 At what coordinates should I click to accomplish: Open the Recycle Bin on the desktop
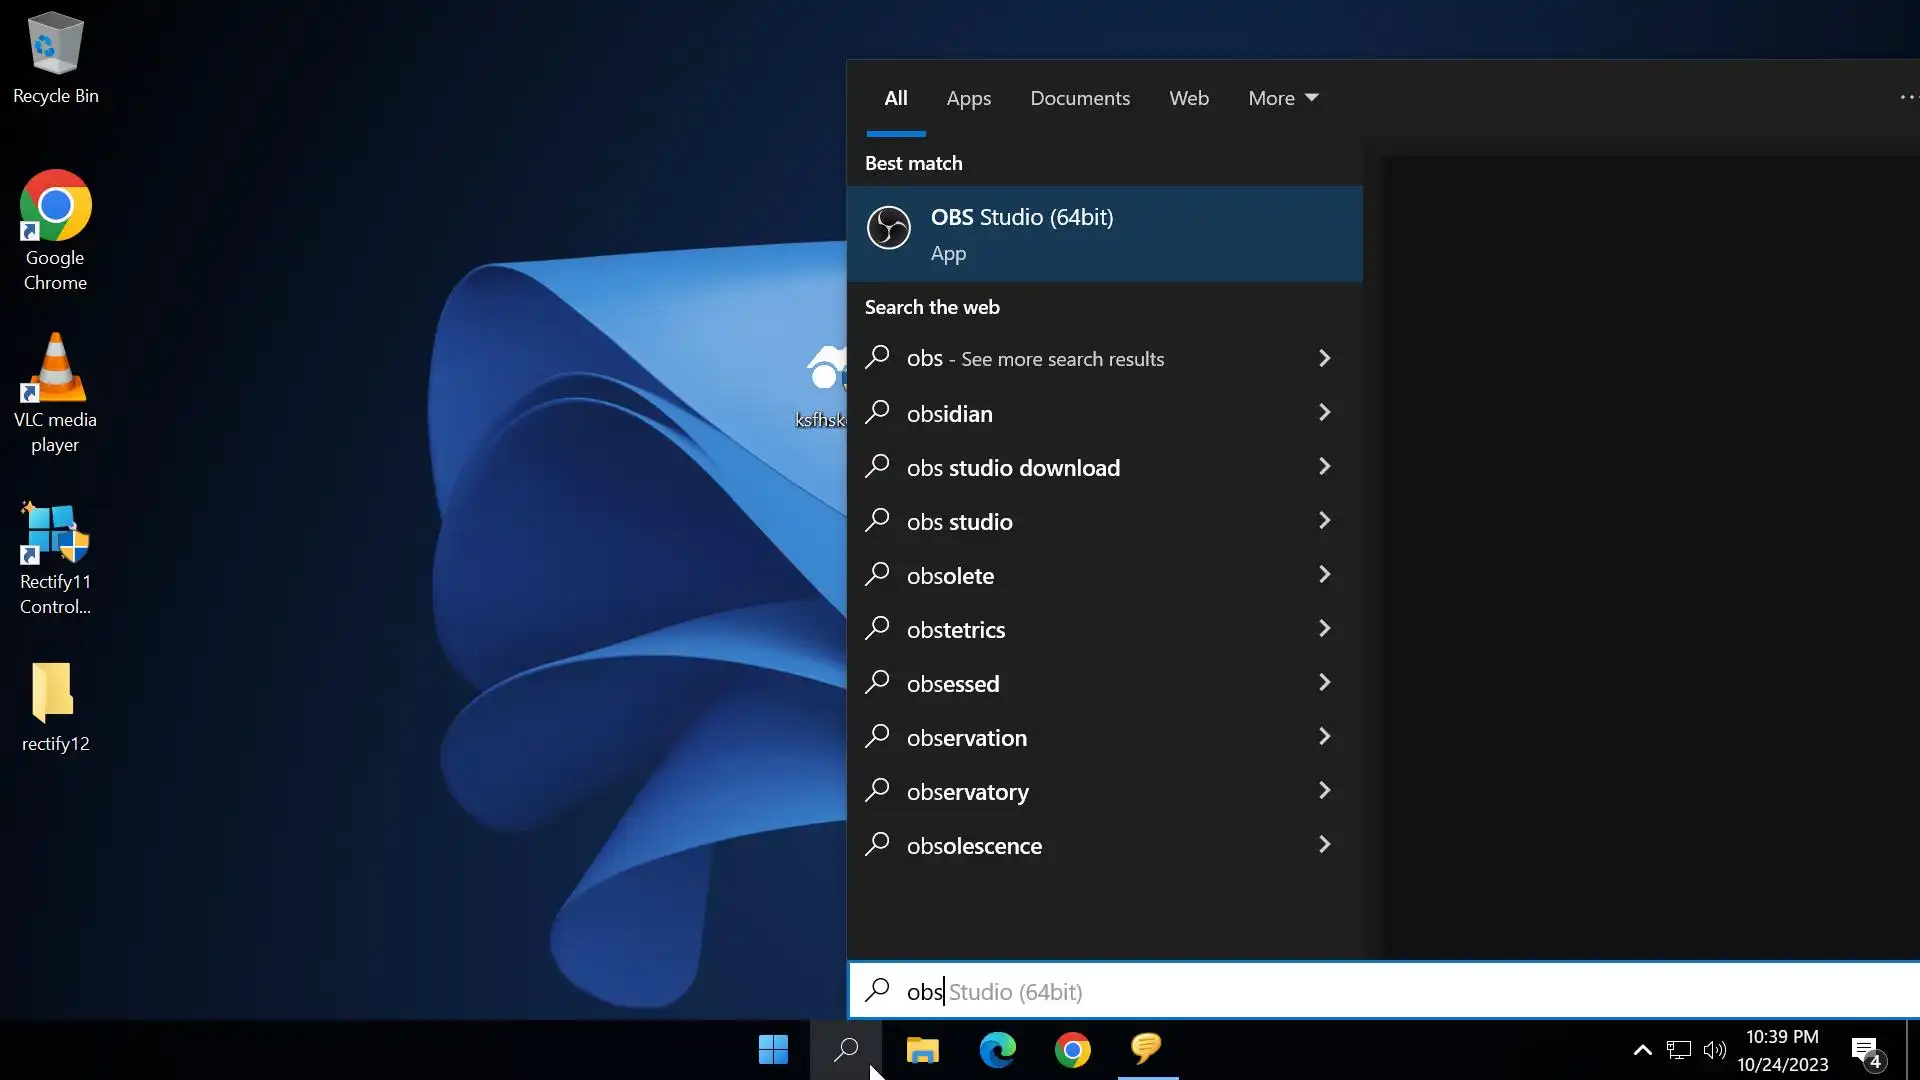pyautogui.click(x=55, y=58)
